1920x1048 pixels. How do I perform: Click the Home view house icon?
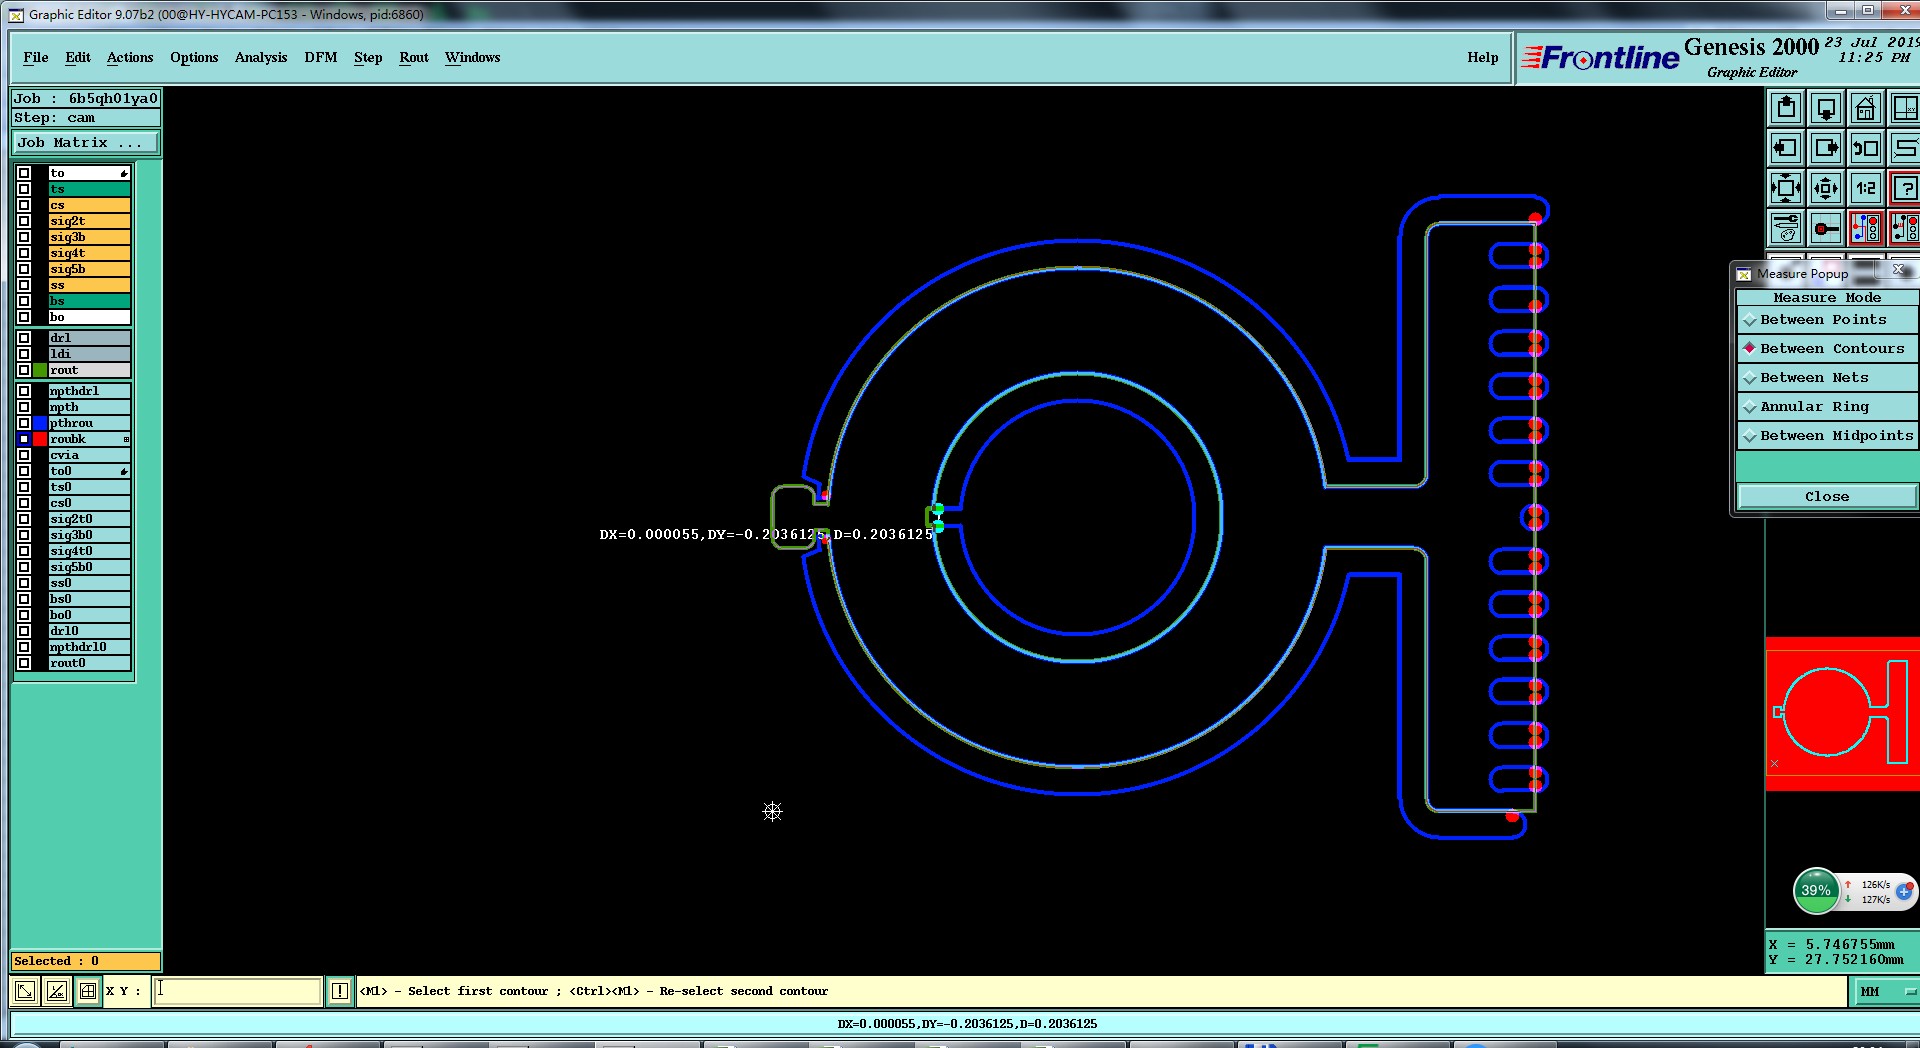(x=1866, y=108)
